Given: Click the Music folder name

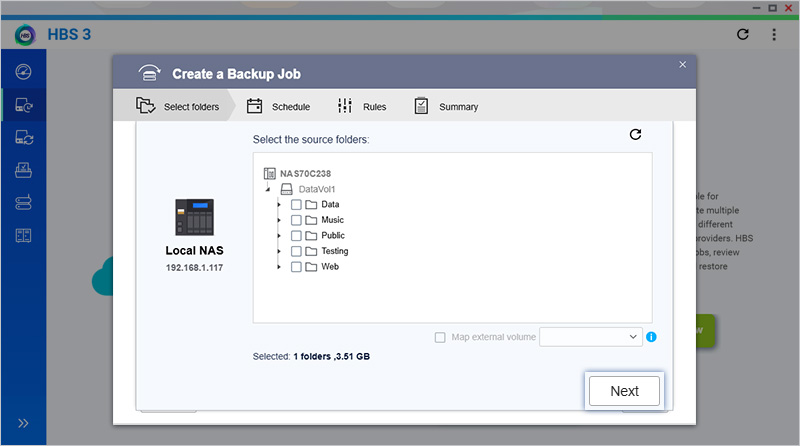Looking at the screenshot, I should (x=333, y=220).
